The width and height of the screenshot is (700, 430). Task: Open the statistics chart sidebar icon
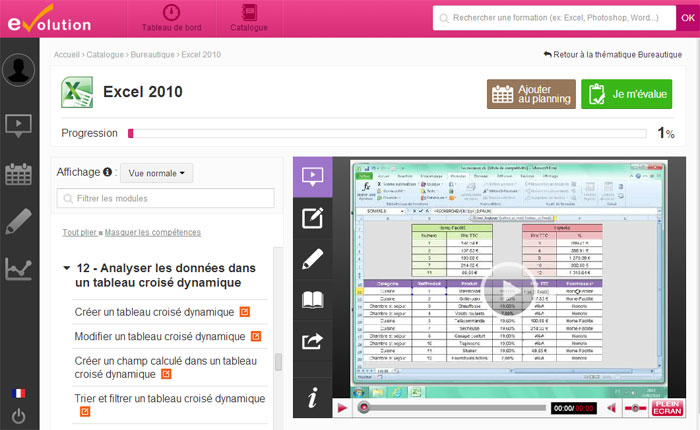pyautogui.click(x=18, y=269)
